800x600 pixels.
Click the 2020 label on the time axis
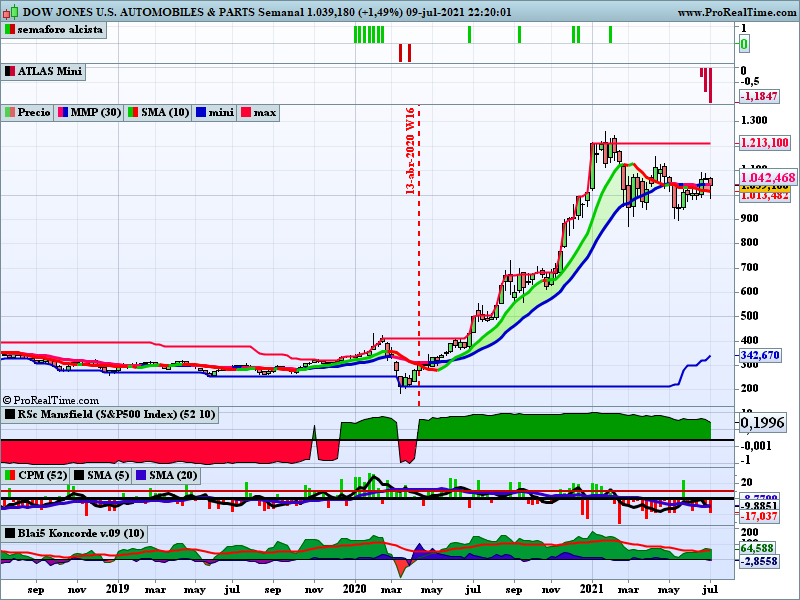pyautogui.click(x=355, y=589)
